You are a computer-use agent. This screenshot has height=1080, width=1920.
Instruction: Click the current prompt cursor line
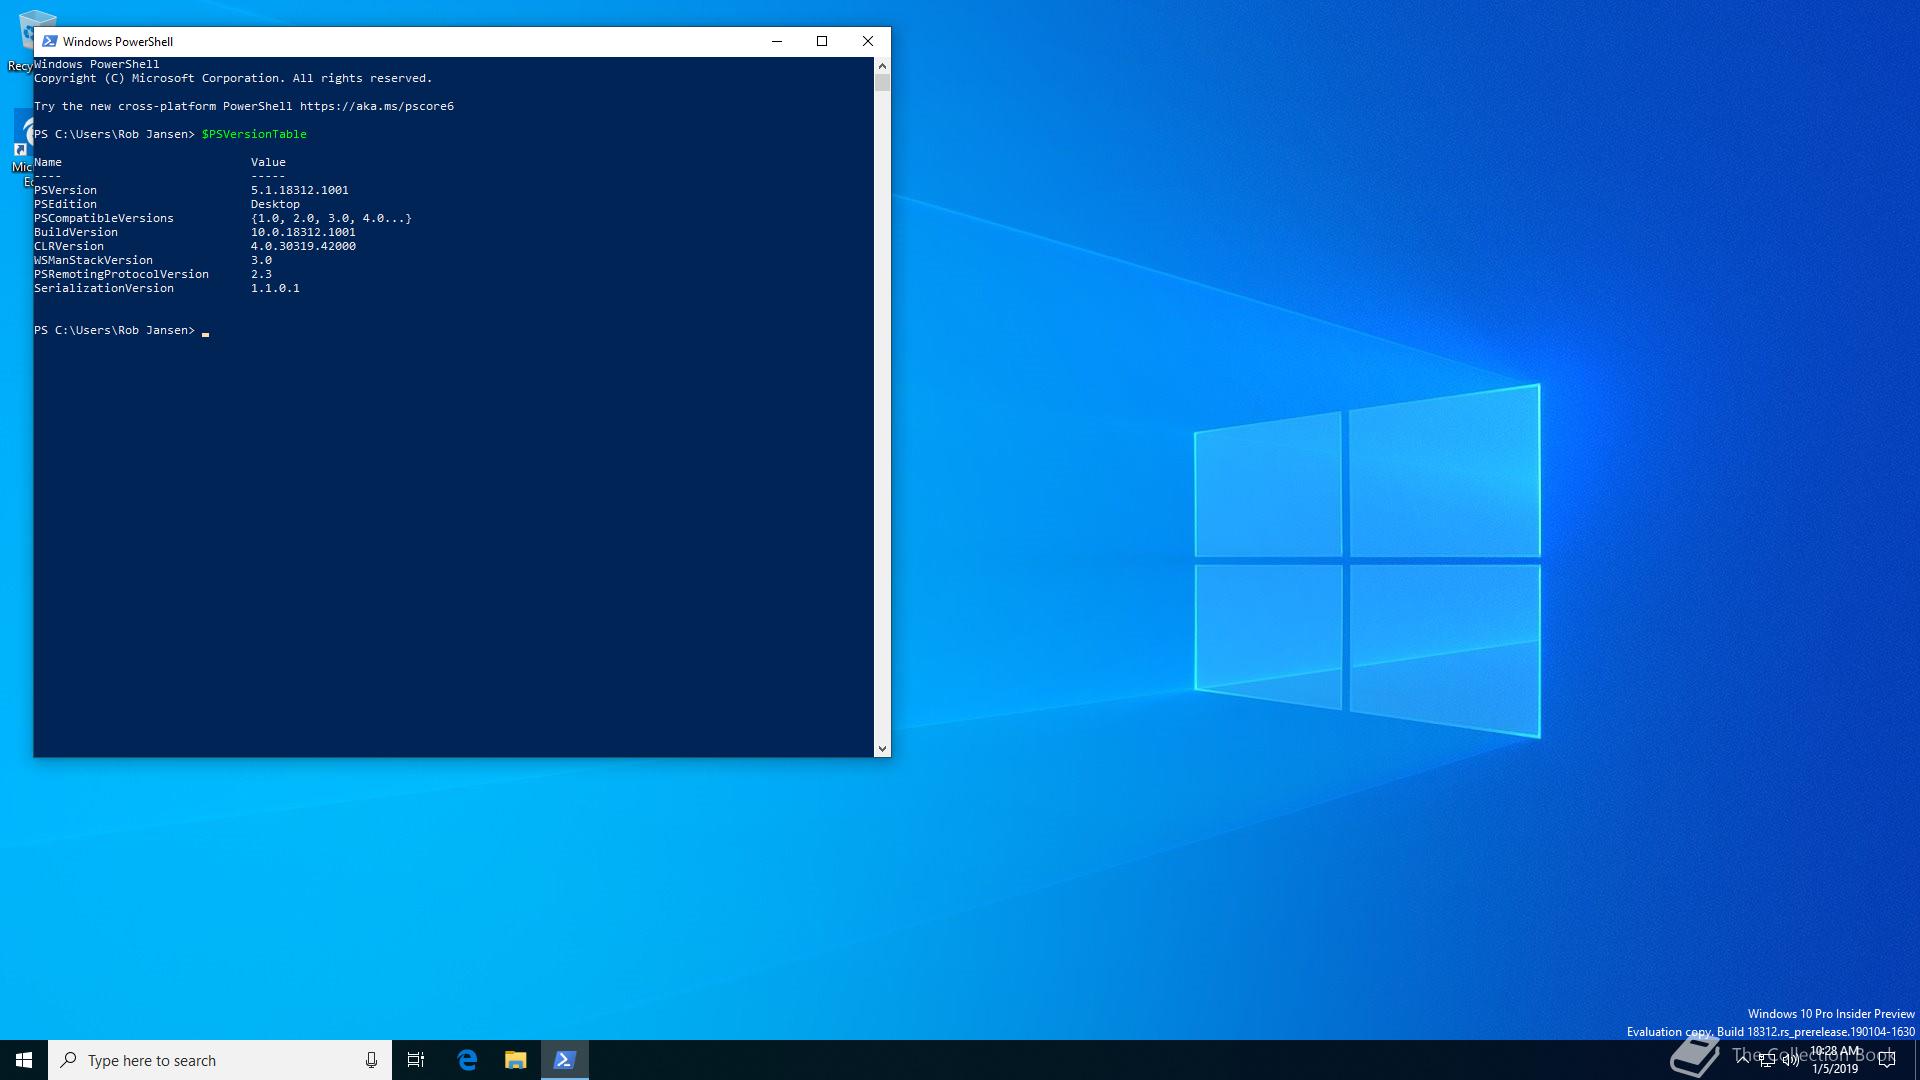tap(122, 330)
